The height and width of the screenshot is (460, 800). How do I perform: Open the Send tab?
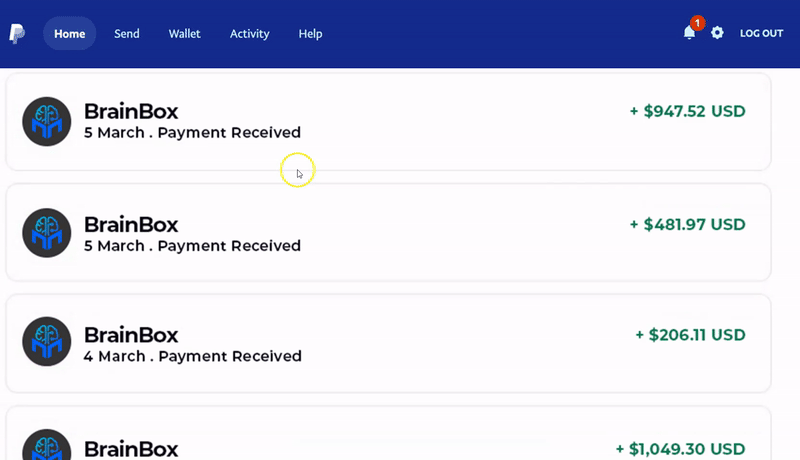127,34
